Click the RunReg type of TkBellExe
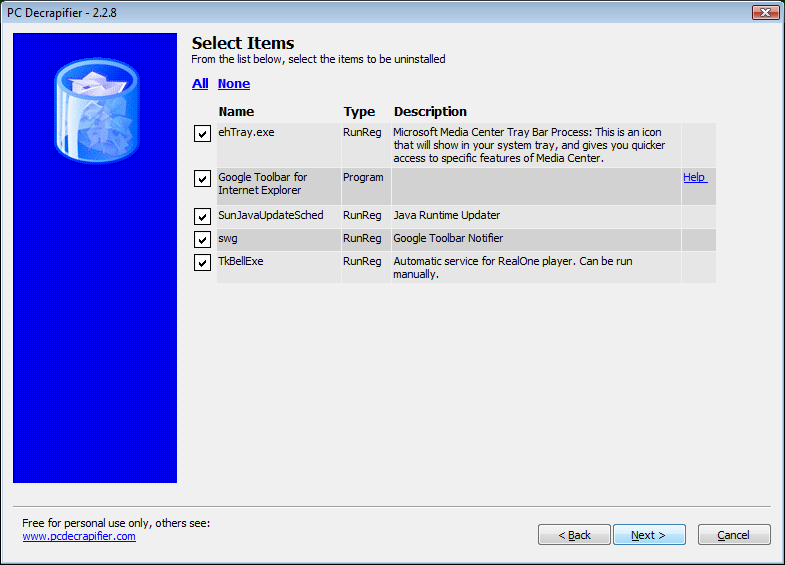The height and width of the screenshot is (565, 785). 362,262
